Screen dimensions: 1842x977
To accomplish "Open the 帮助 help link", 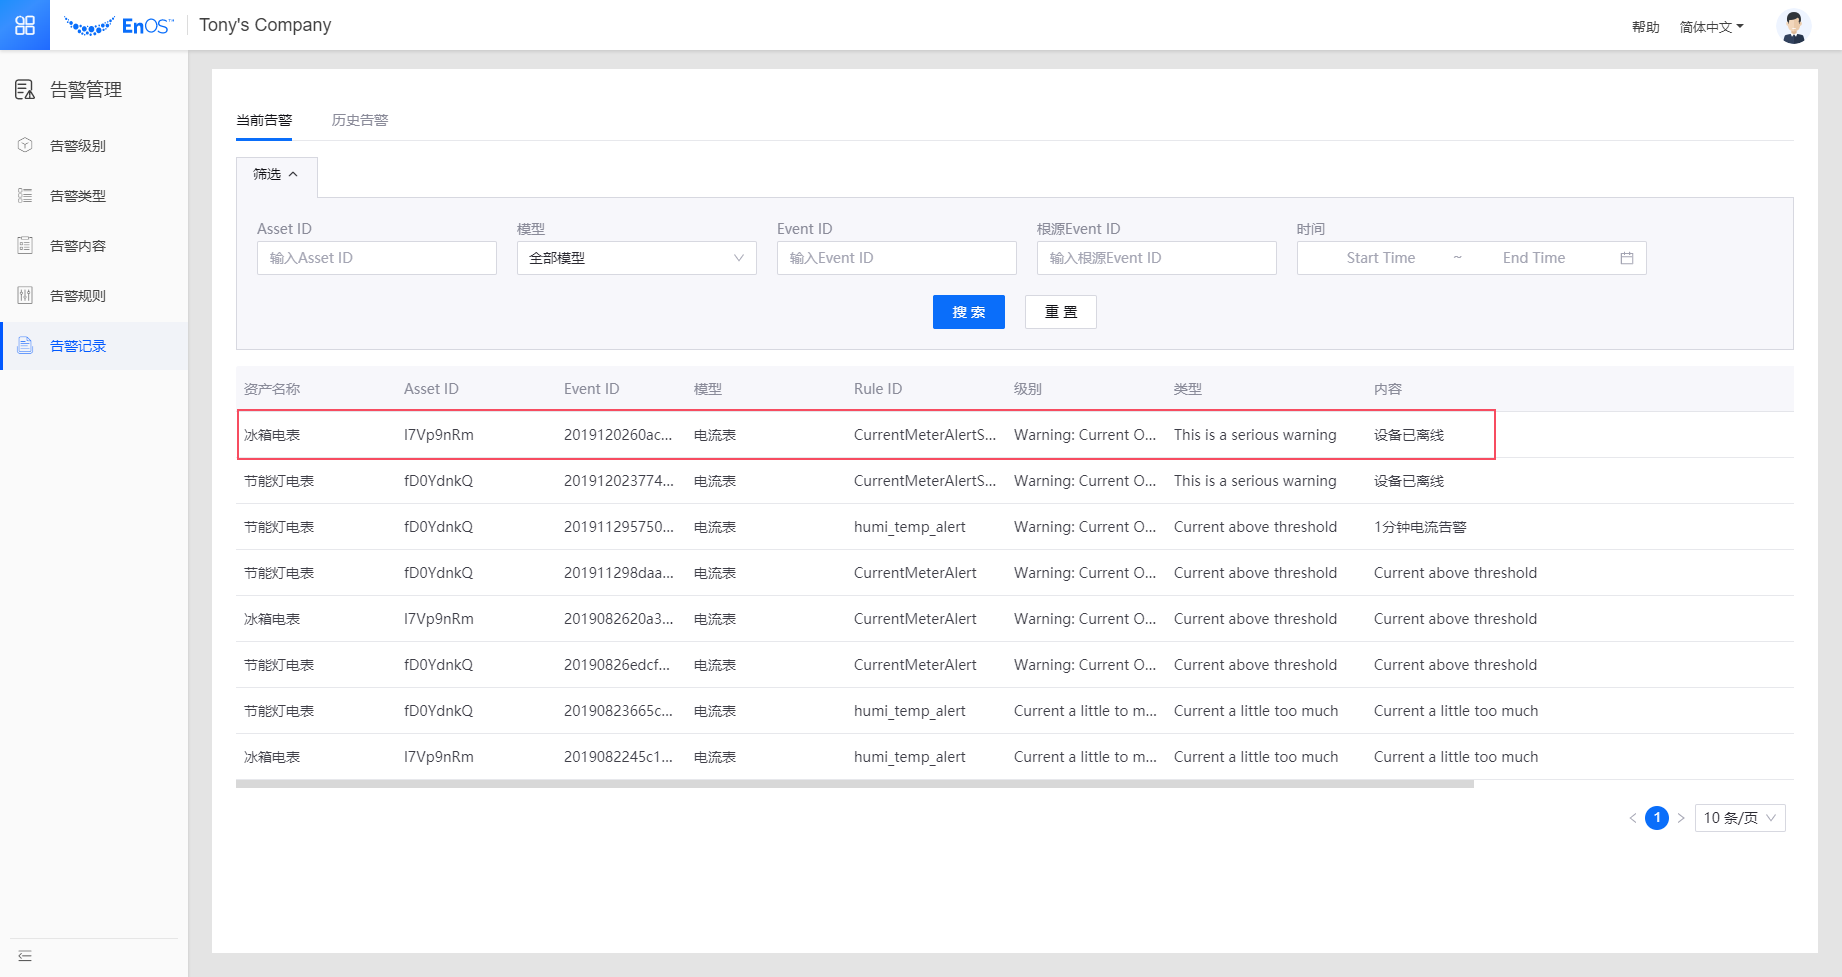I will 1646,27.
